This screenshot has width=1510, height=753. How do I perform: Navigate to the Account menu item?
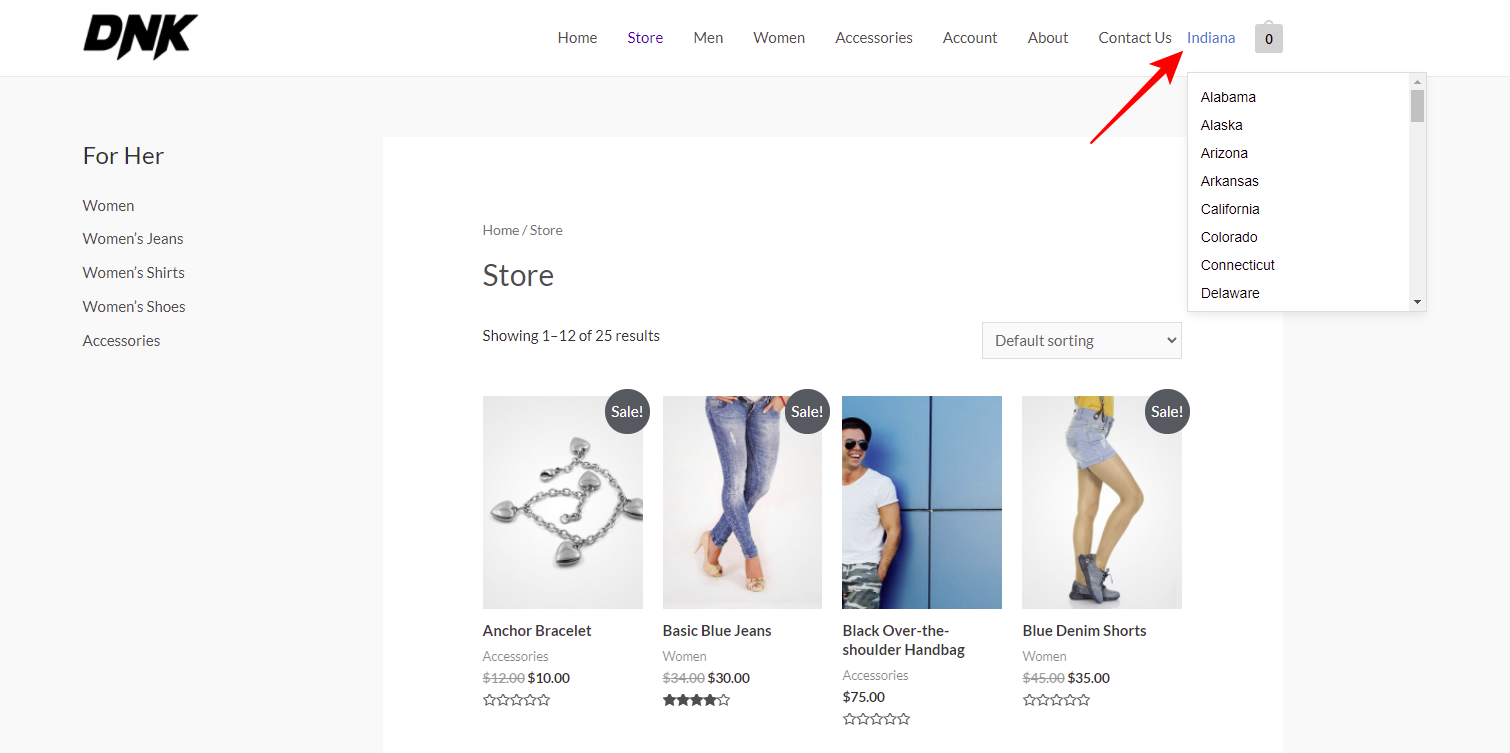969,38
